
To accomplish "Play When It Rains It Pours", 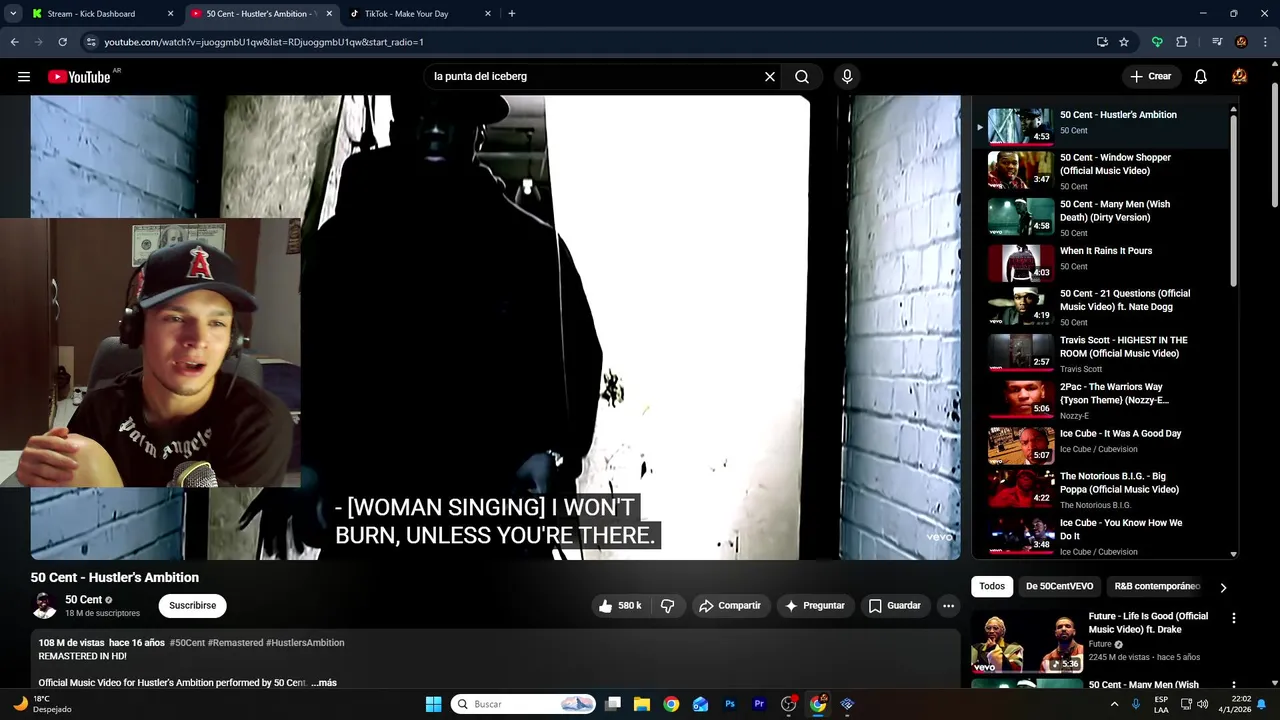I will click(1100, 263).
